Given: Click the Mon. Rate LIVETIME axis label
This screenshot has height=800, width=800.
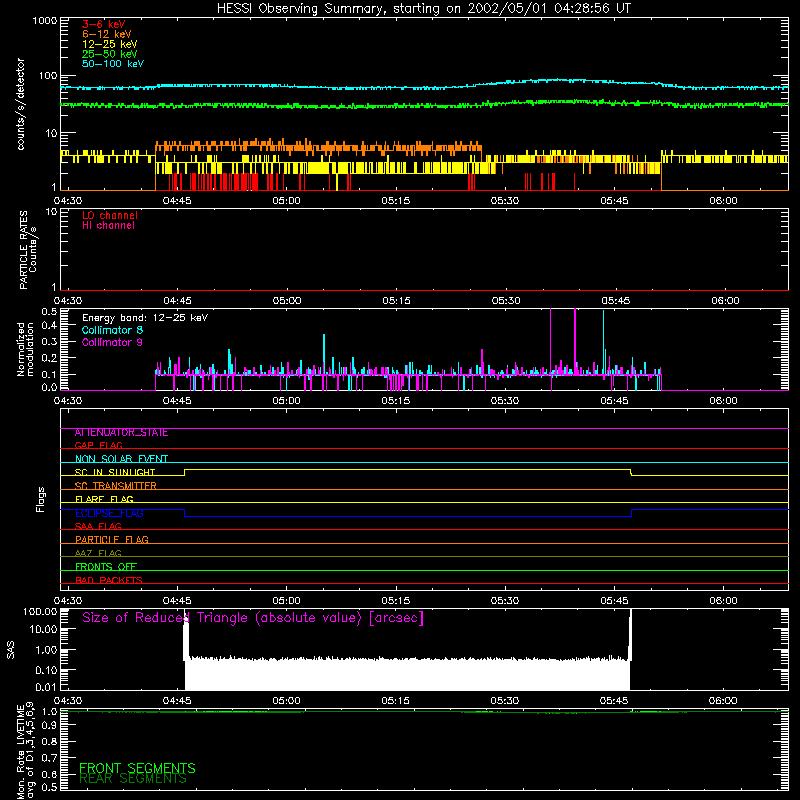Looking at the screenshot, I should (x=25, y=751).
